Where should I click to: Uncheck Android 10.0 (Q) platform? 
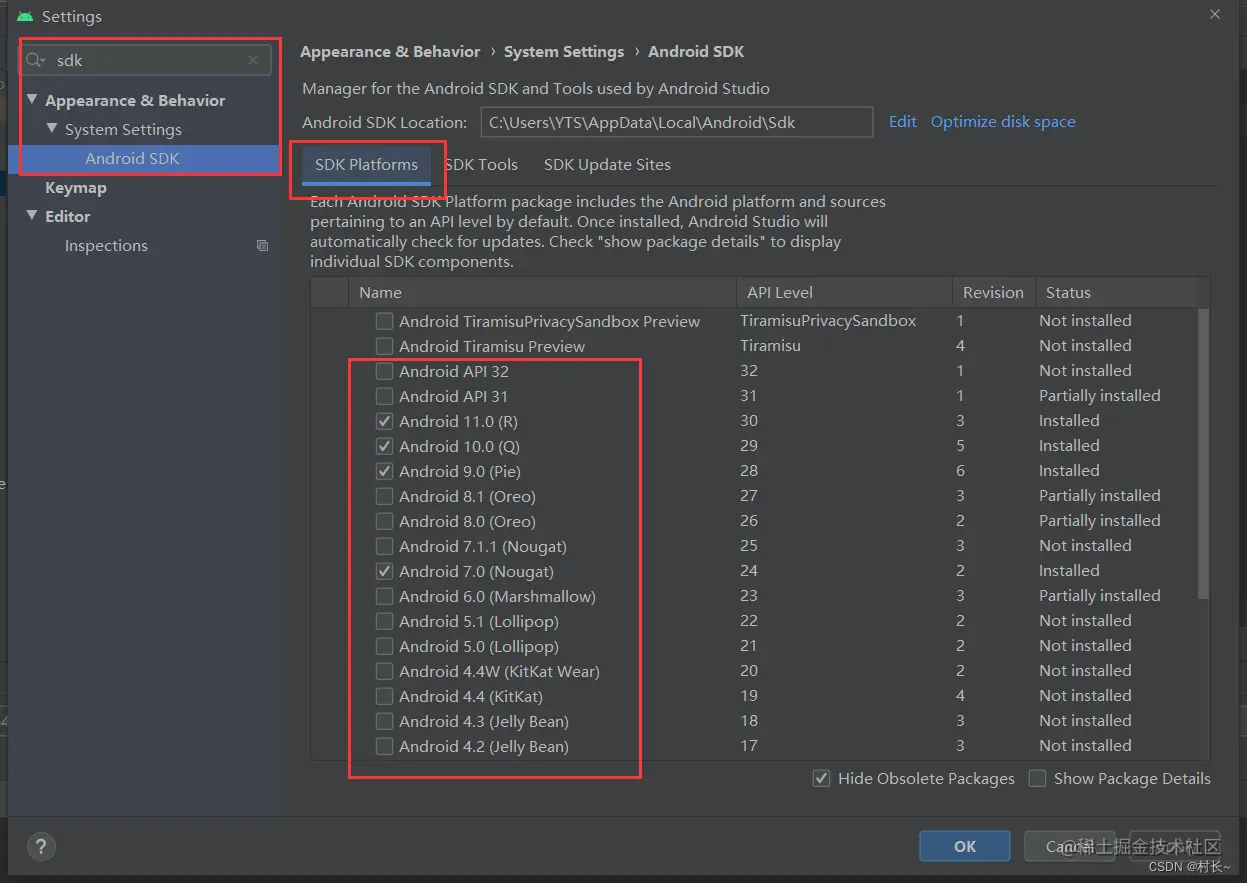click(x=384, y=446)
